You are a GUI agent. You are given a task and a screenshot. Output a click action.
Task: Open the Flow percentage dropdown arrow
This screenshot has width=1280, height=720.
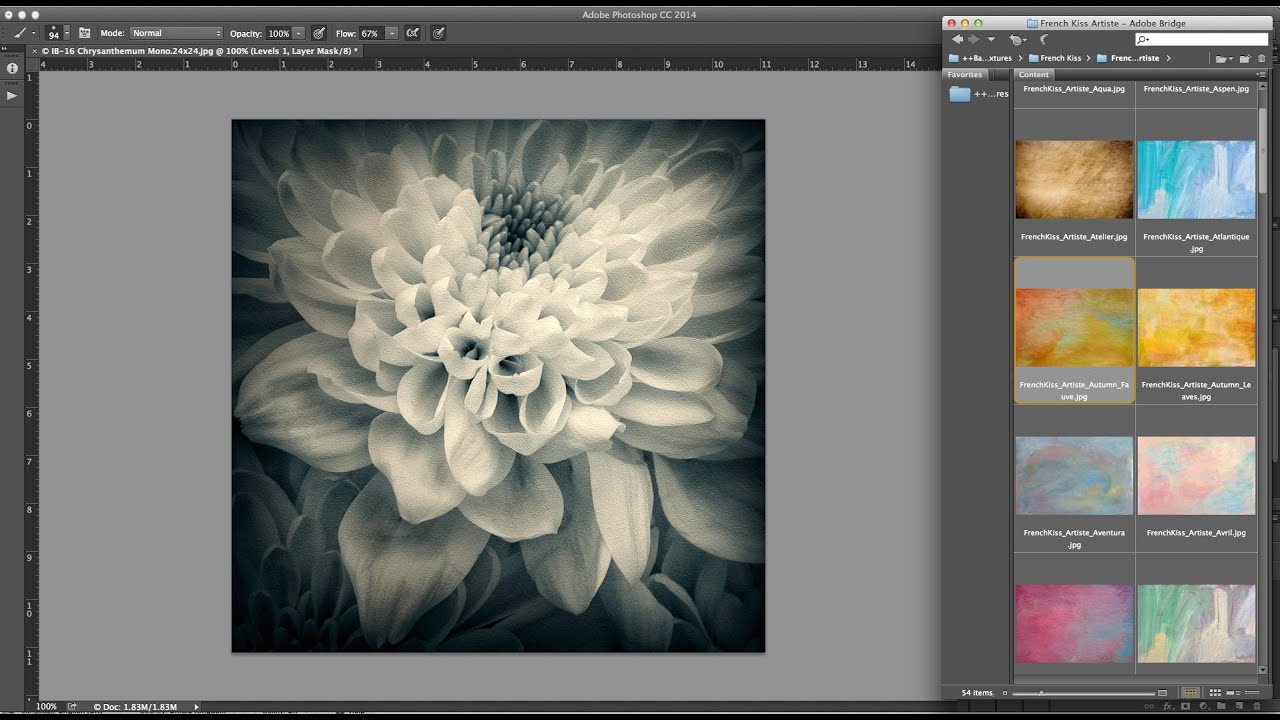[390, 33]
